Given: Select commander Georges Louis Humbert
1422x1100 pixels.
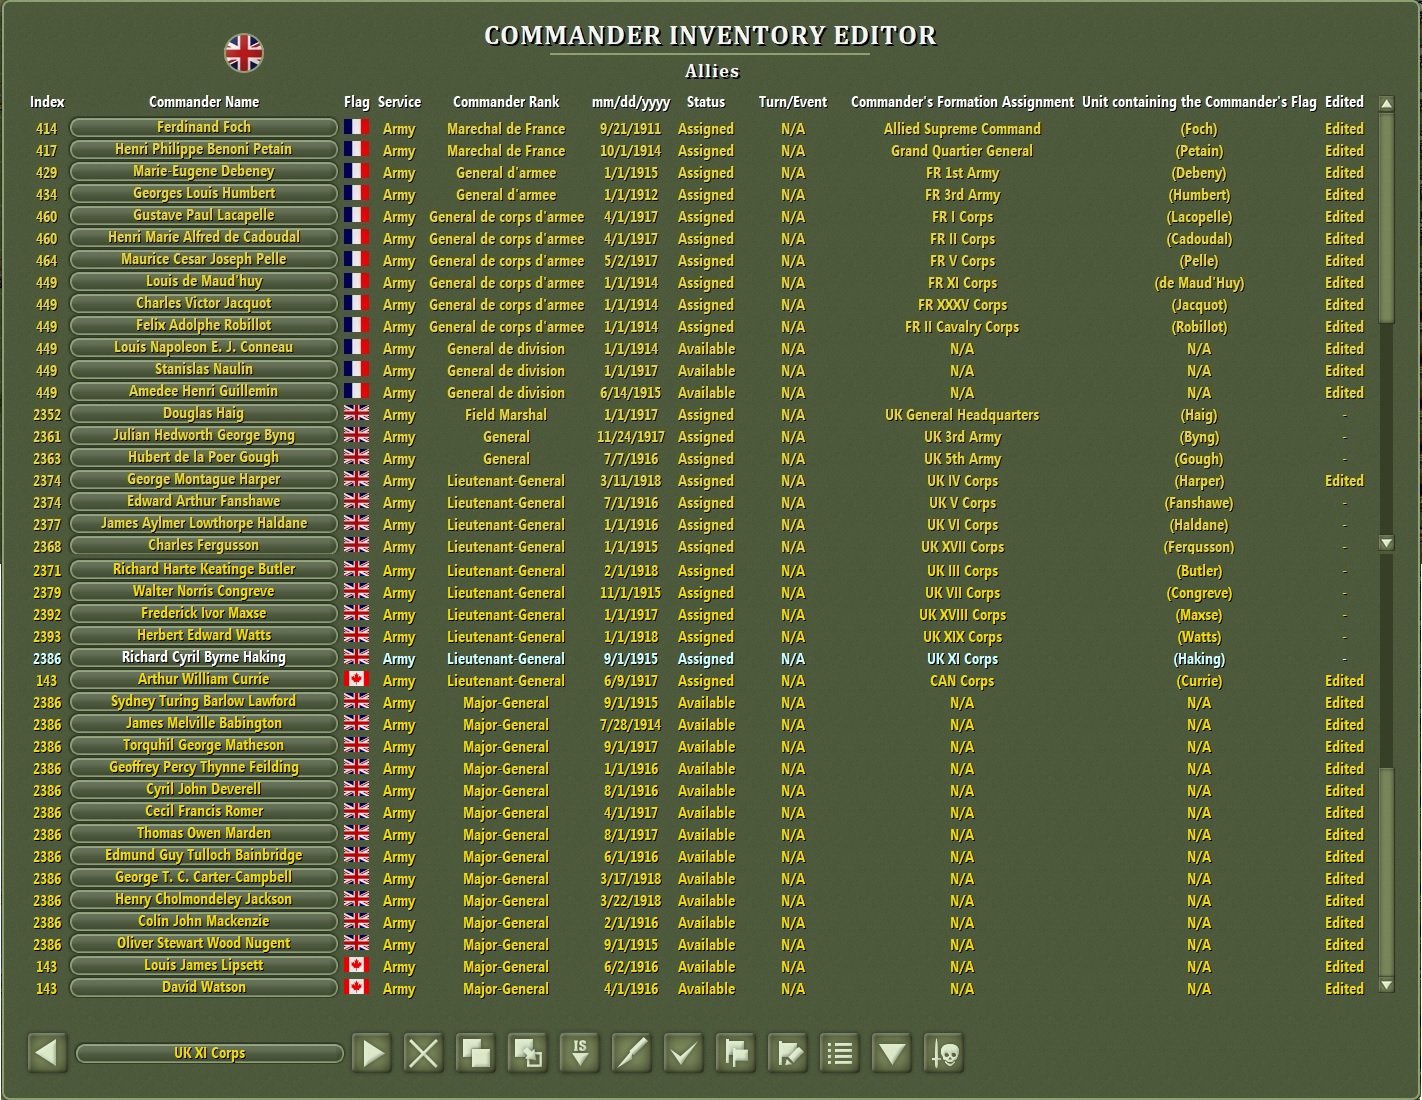Looking at the screenshot, I should pyautogui.click(x=204, y=193).
